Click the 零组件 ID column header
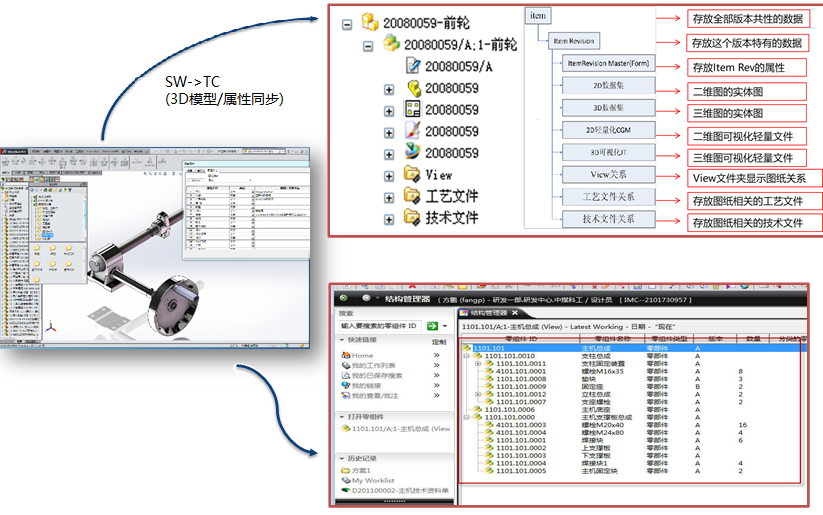The image size is (823, 515). pyautogui.click(x=519, y=340)
